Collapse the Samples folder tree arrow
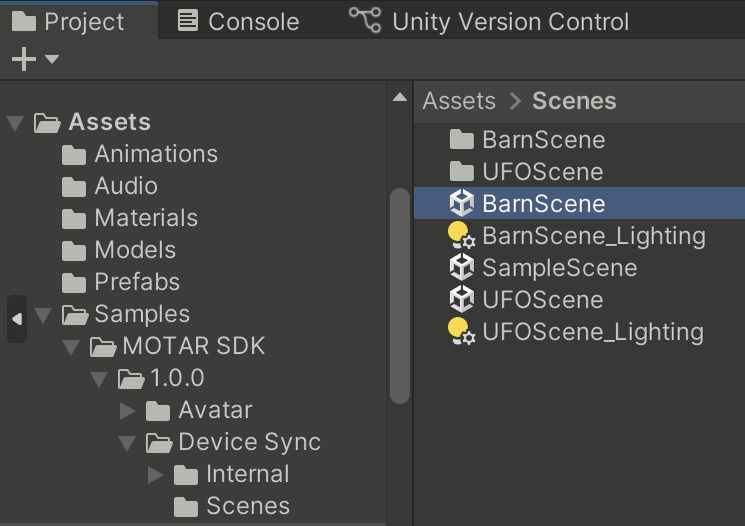 point(43,315)
